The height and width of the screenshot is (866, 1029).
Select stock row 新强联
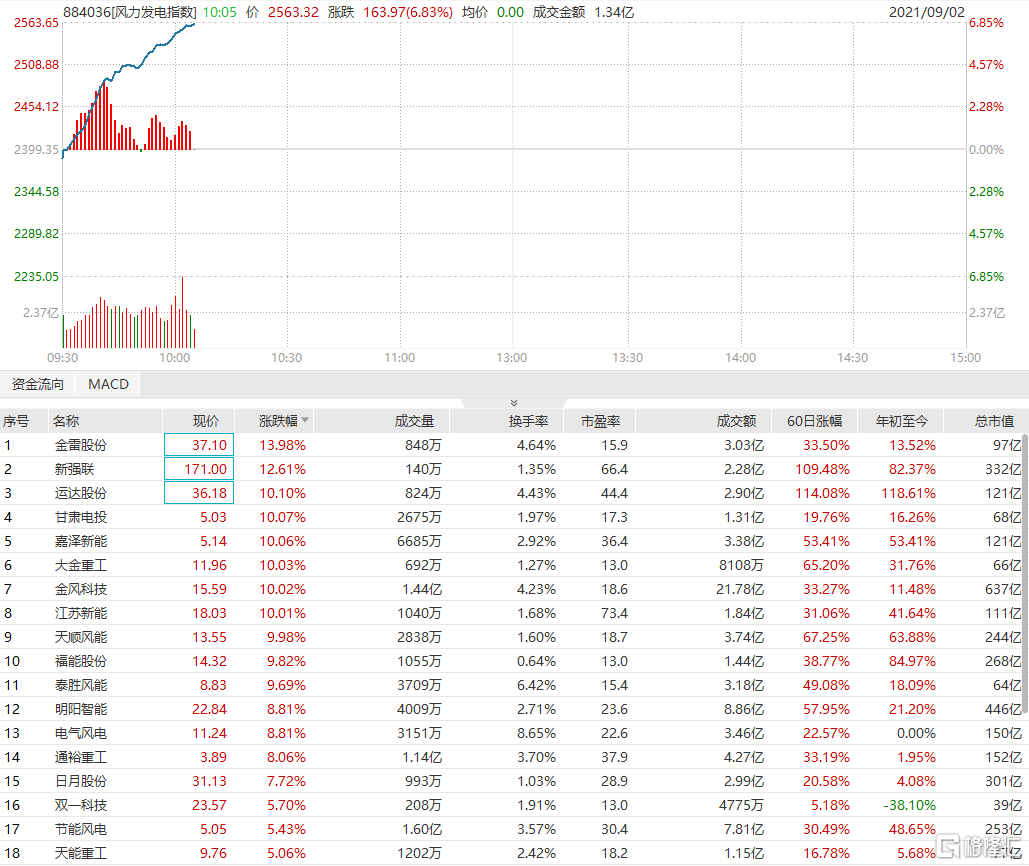(511, 469)
